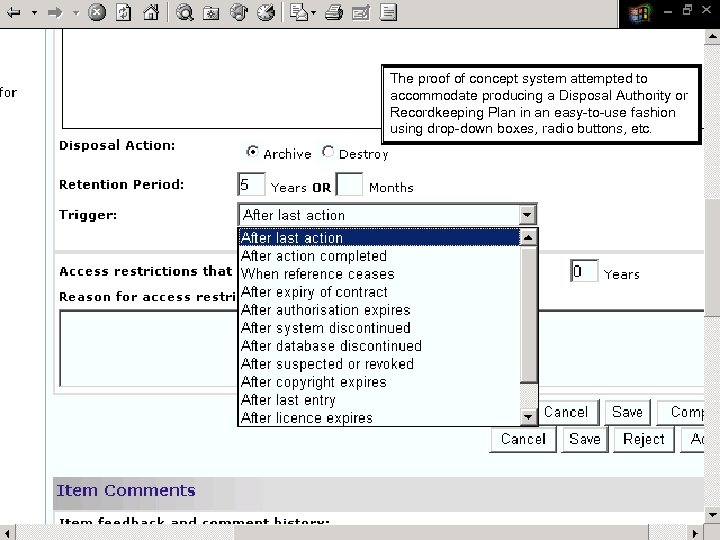Click the retention Years field

click(x=251, y=184)
